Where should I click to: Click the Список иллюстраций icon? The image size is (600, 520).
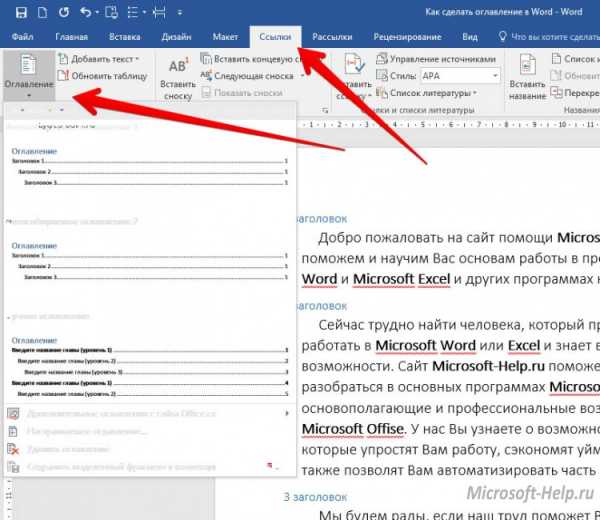tap(556, 59)
